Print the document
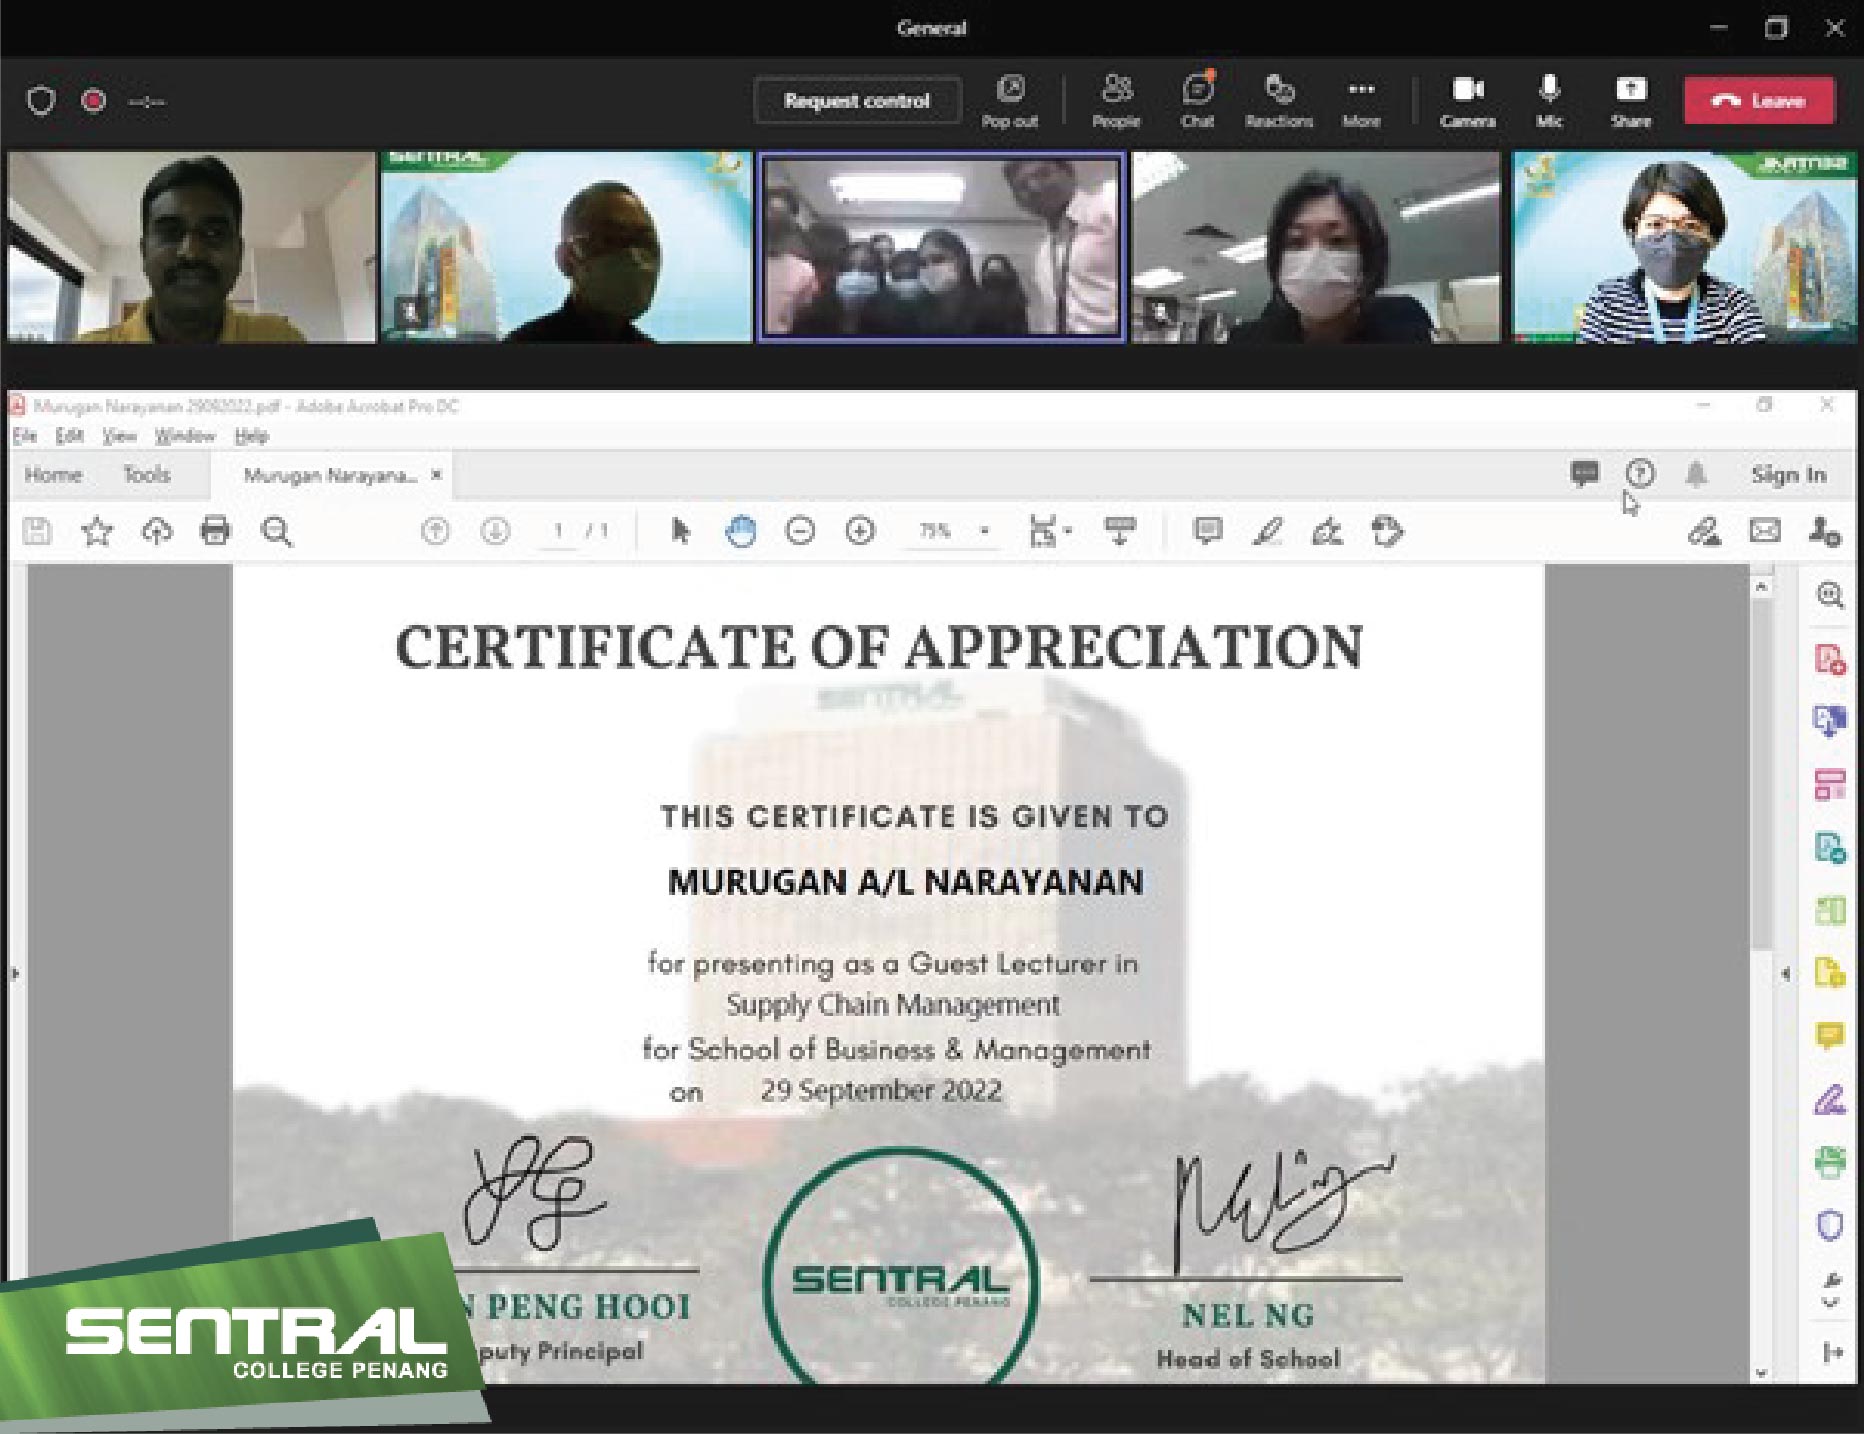Screen dimensions: 1865x1434 point(215,530)
